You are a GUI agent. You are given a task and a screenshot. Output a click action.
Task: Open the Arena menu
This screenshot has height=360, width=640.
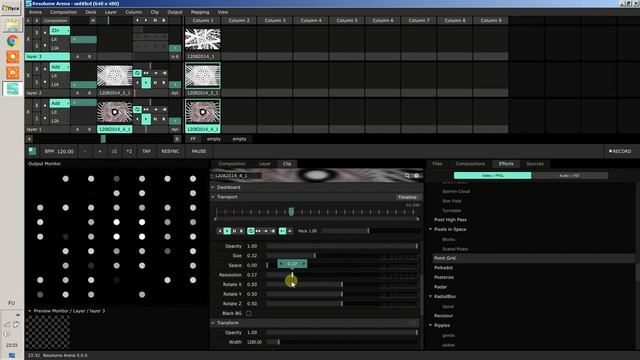coord(35,12)
